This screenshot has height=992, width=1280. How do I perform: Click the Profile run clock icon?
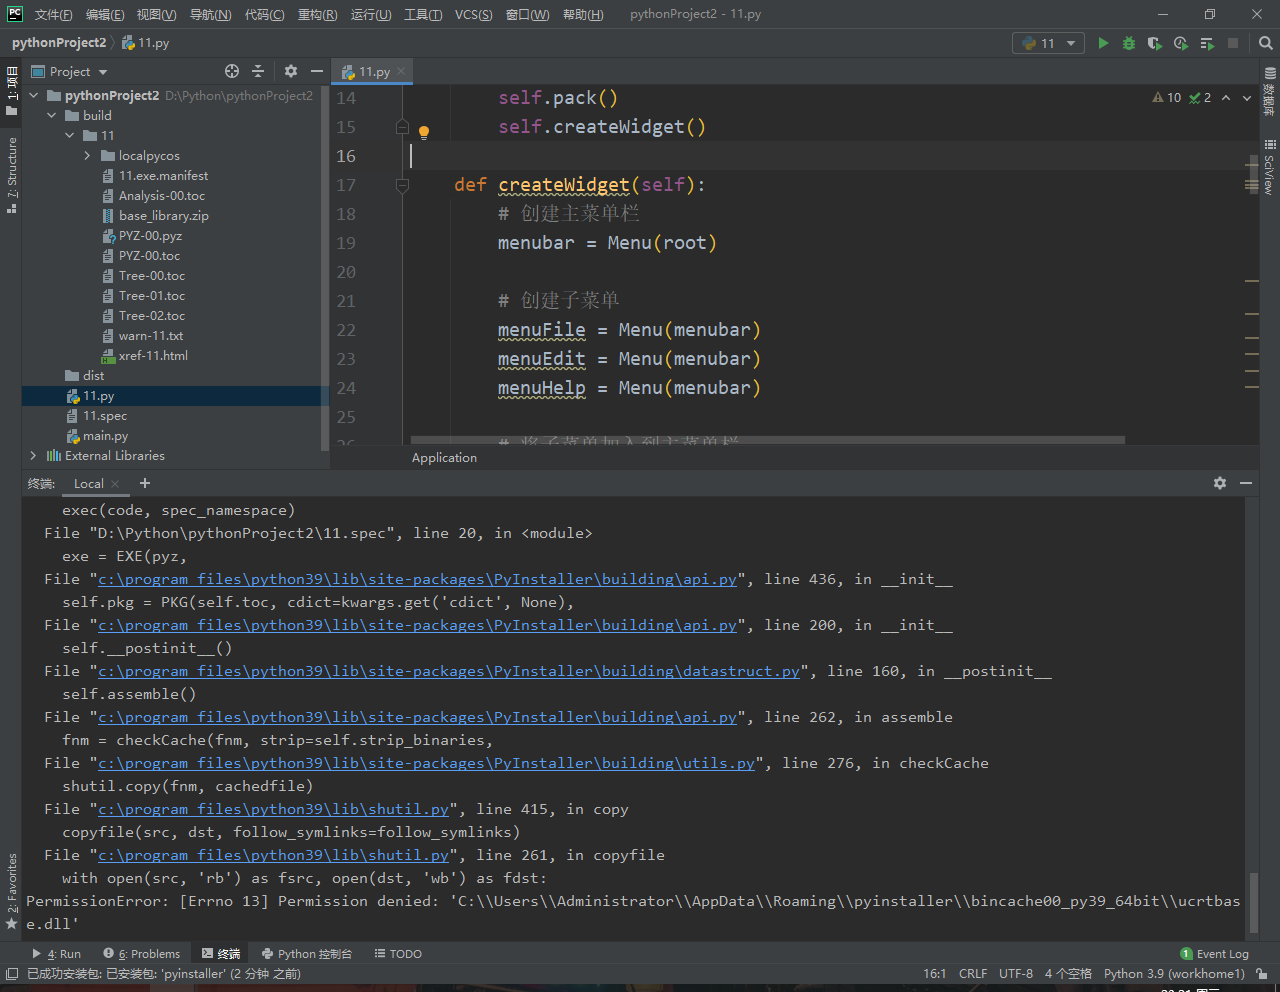point(1181,43)
